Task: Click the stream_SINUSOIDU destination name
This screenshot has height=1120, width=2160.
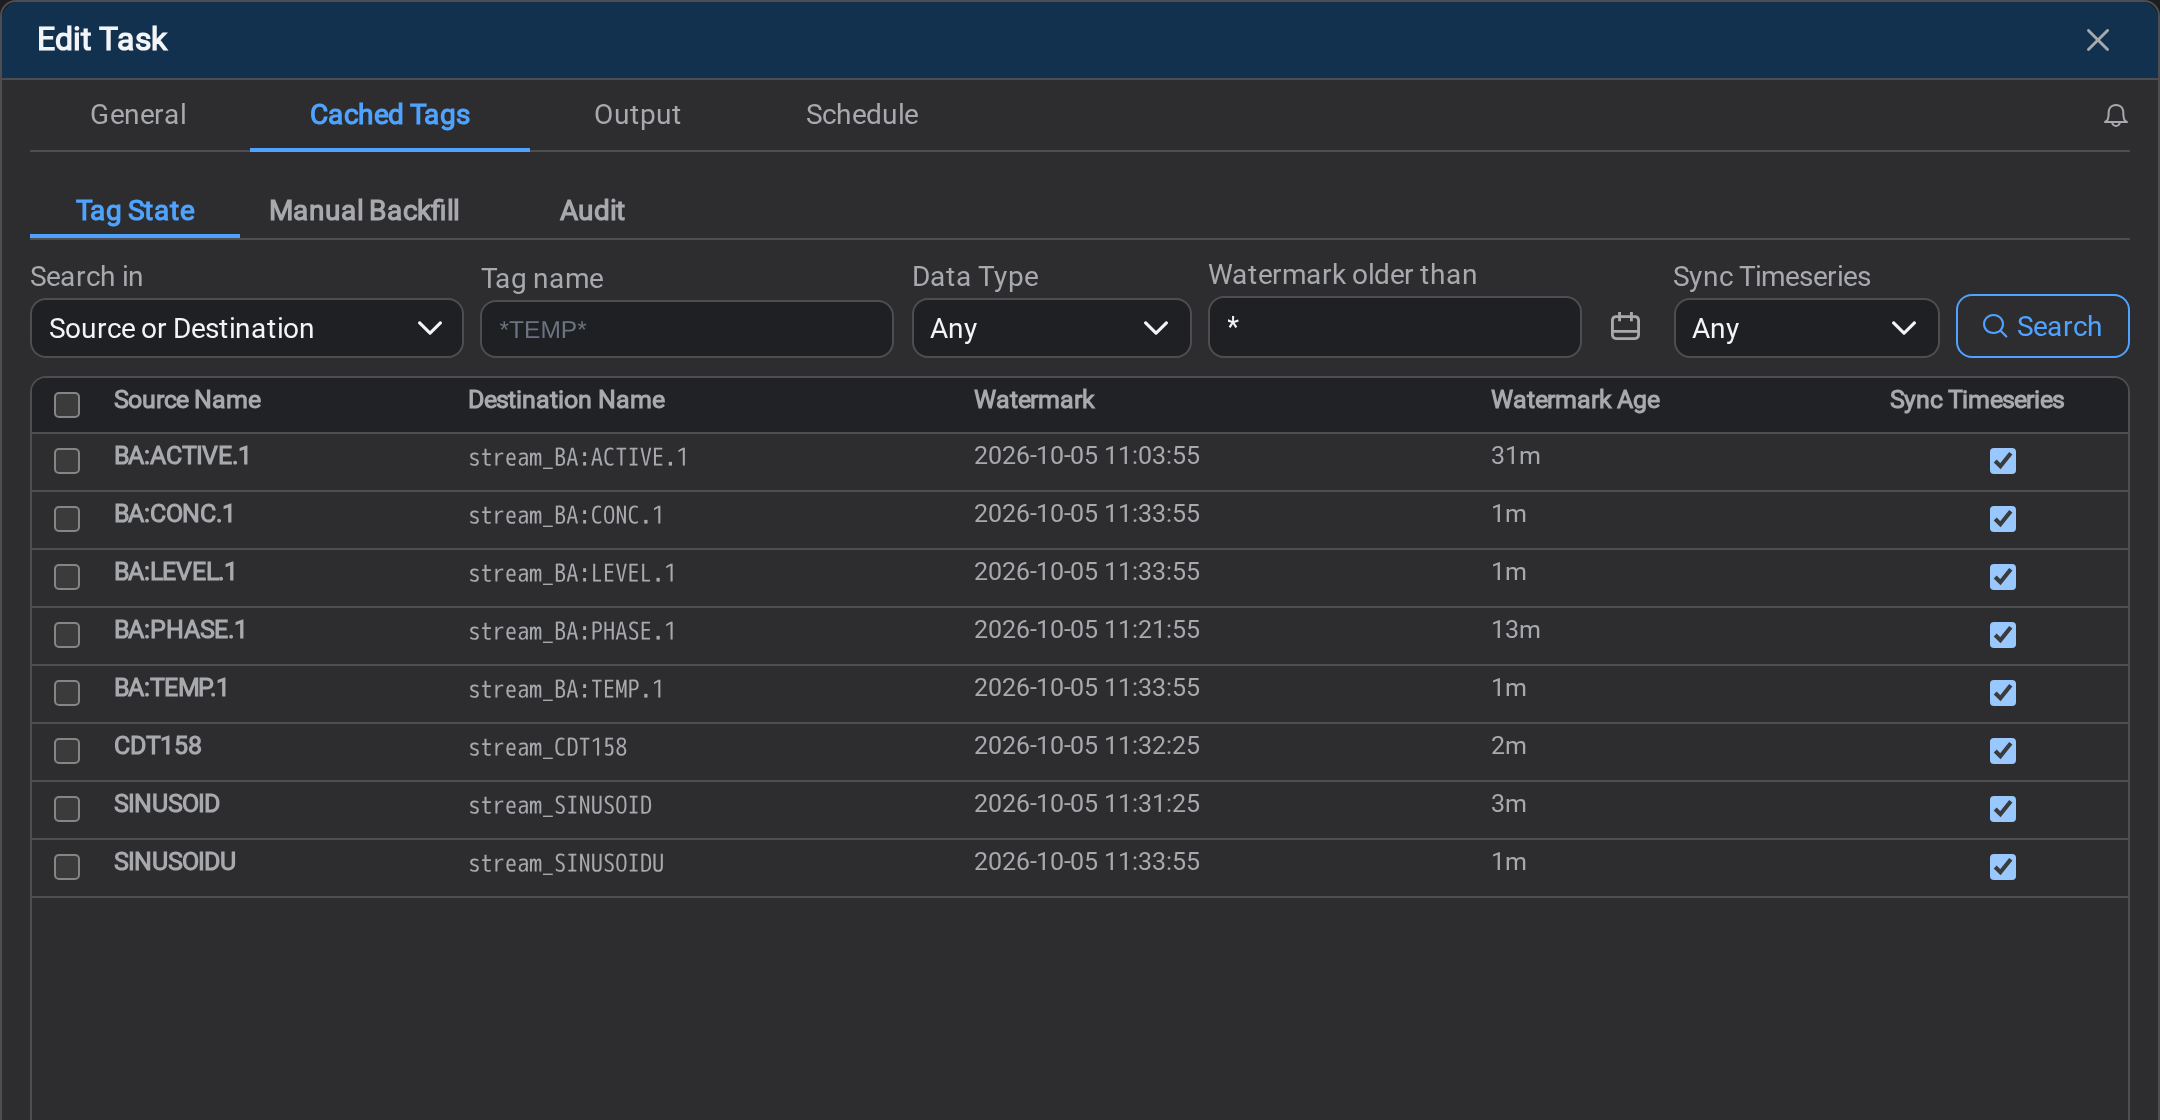Action: [x=566, y=864]
